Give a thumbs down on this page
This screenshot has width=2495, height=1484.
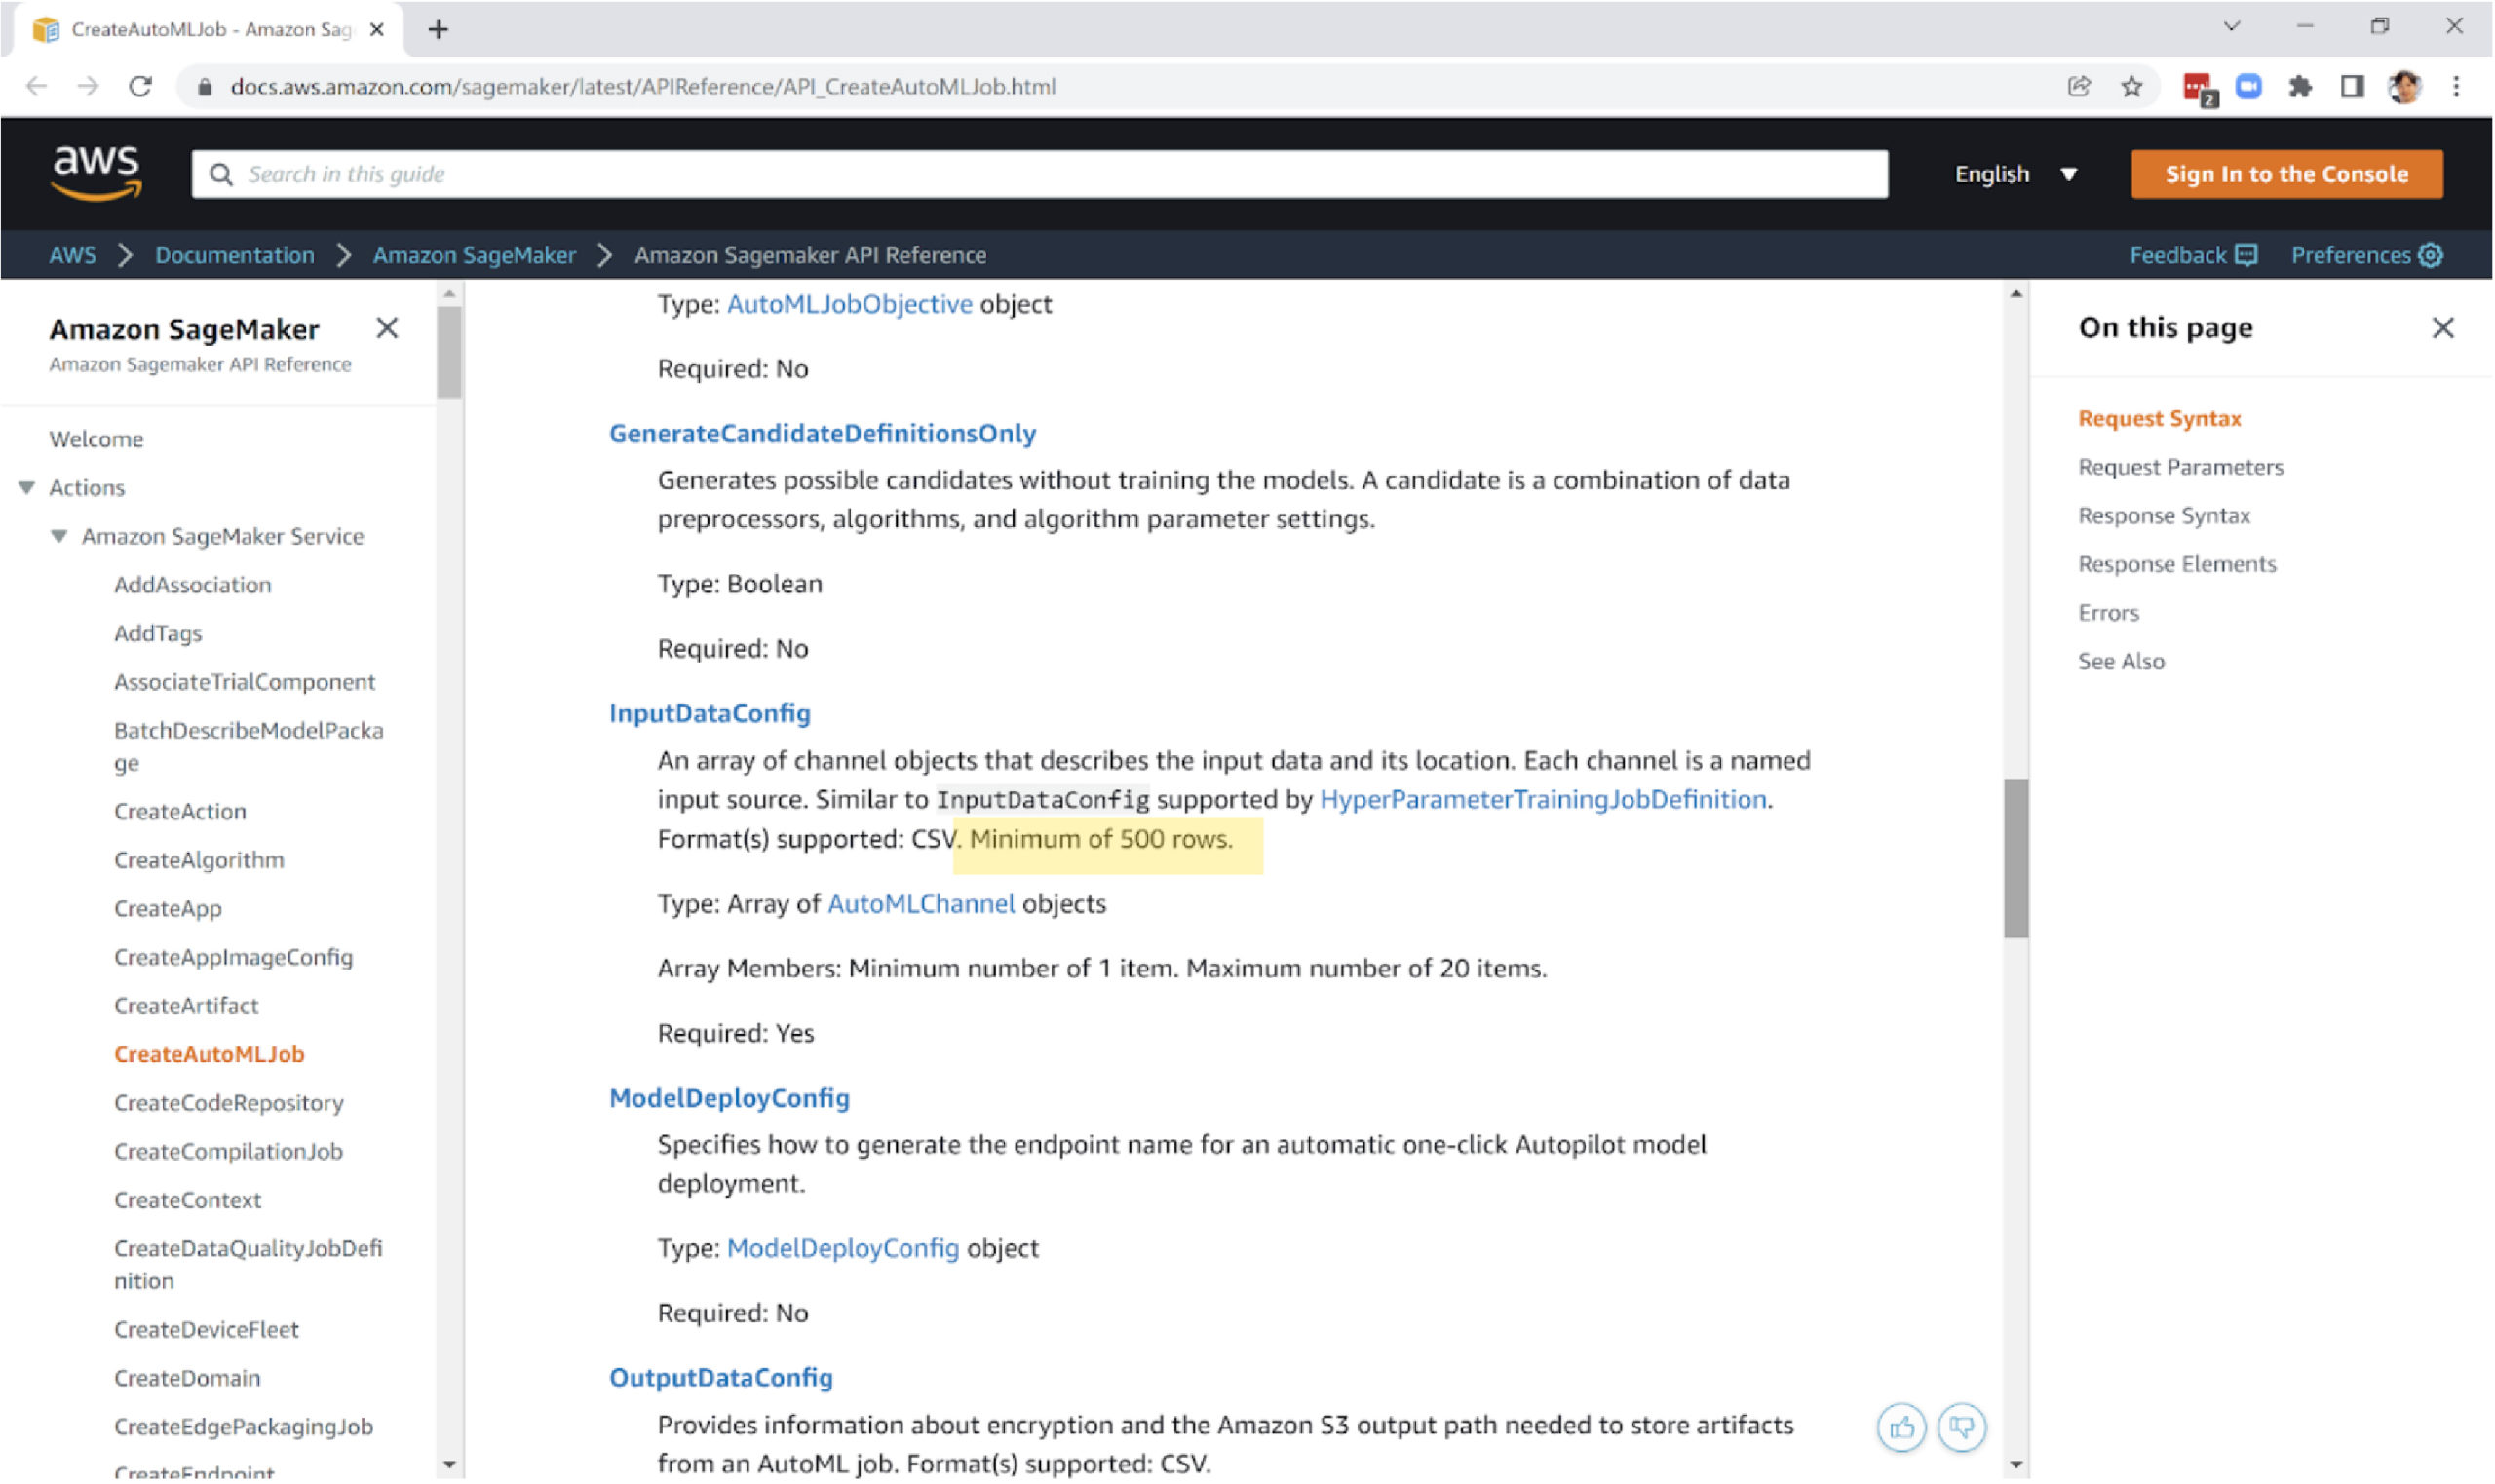click(1962, 1428)
